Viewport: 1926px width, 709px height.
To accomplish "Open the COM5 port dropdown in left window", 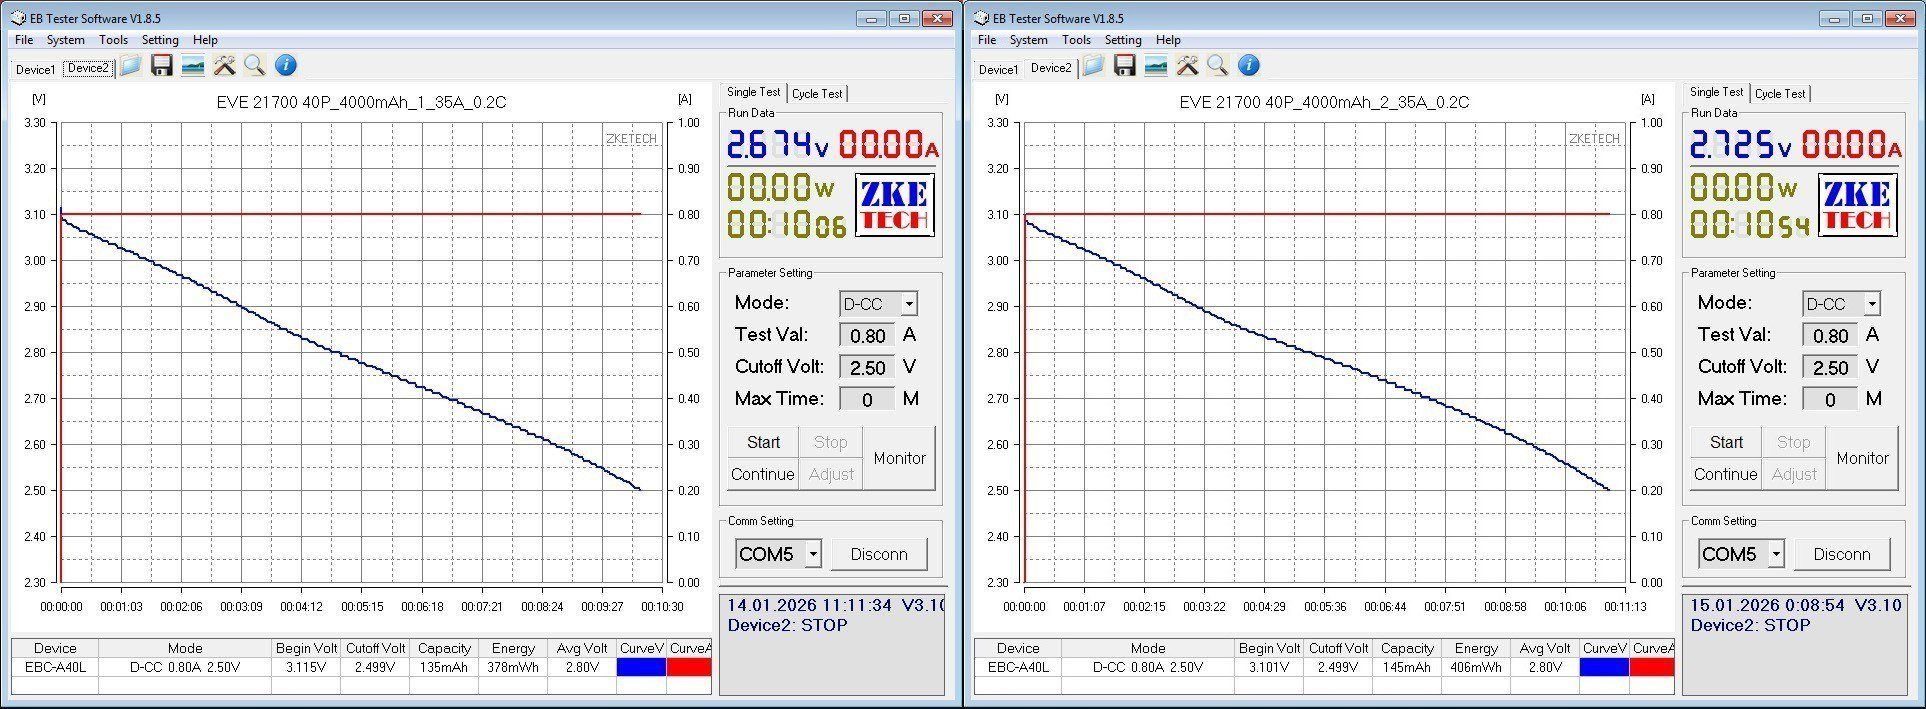I will click(x=813, y=554).
